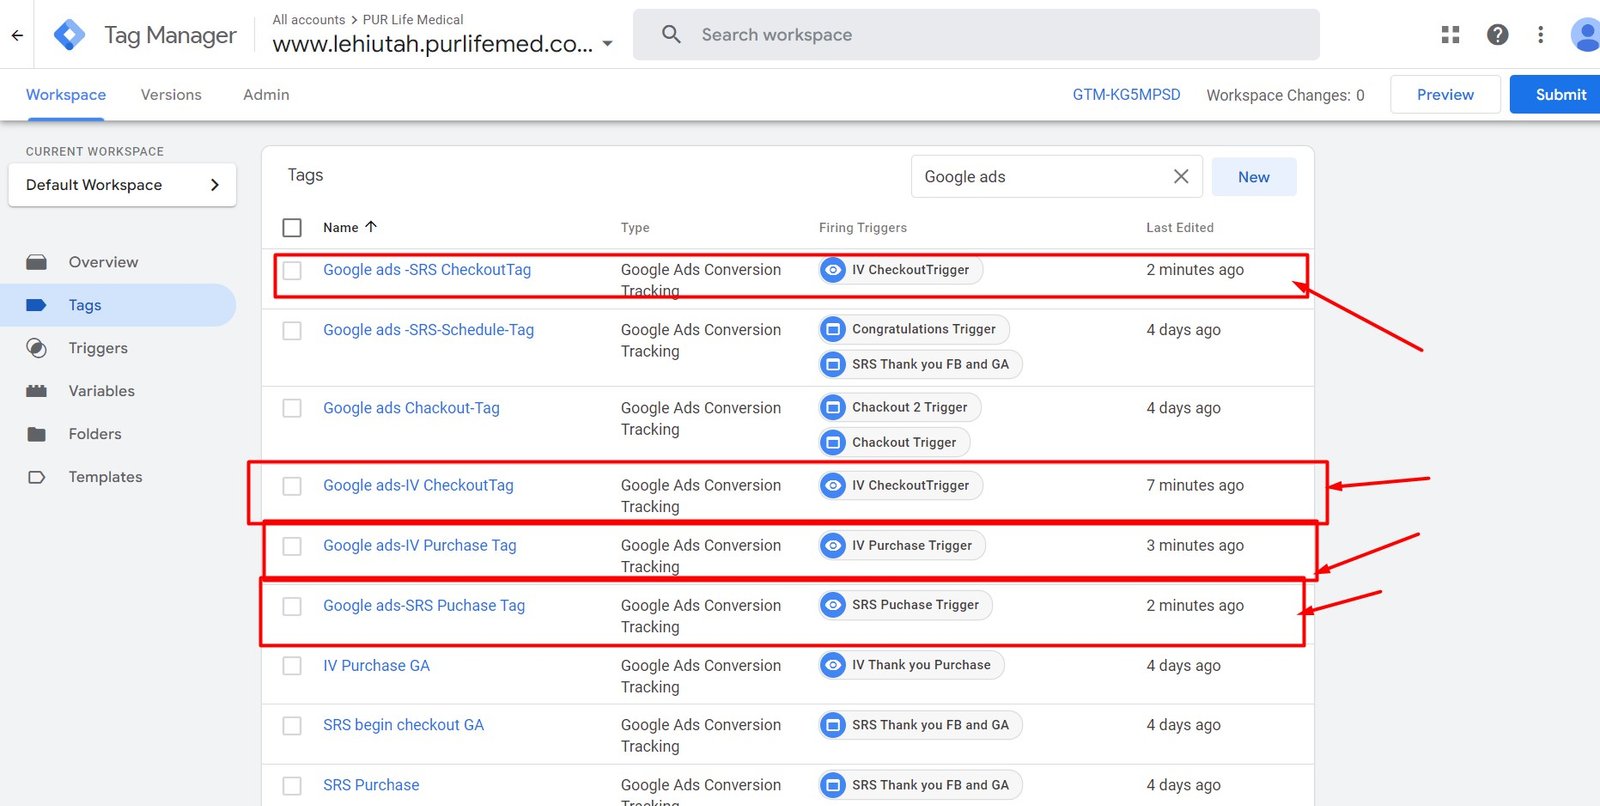Click the Tags sidebar icon
This screenshot has height=806, width=1600.
pos(37,305)
